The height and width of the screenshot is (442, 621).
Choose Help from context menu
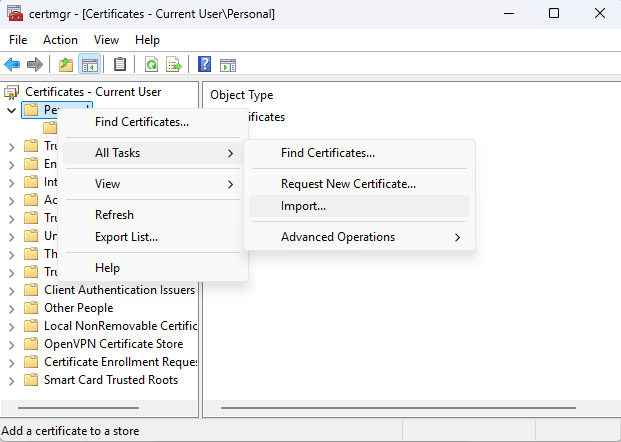(153, 268)
